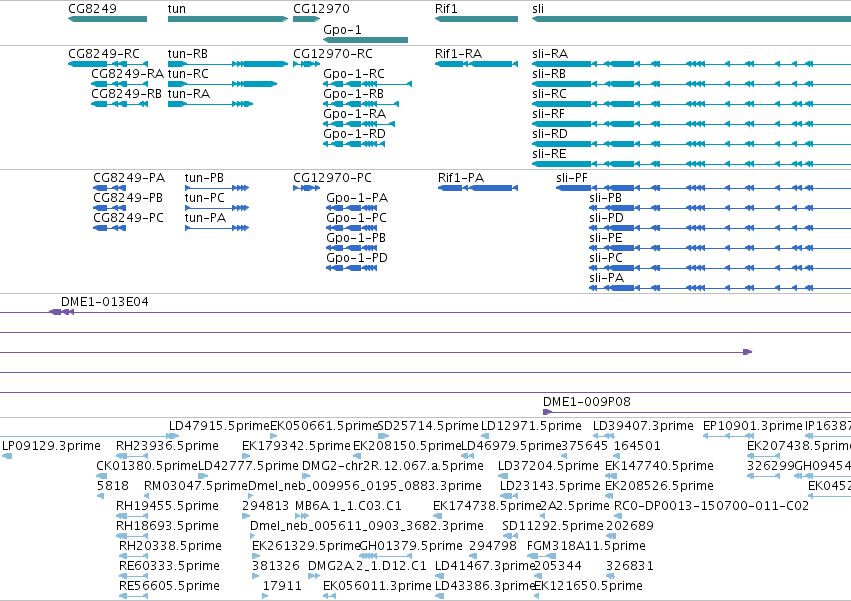Click the tun-PA coding glyph
851x601 pixels.
pyautogui.click(x=217, y=228)
